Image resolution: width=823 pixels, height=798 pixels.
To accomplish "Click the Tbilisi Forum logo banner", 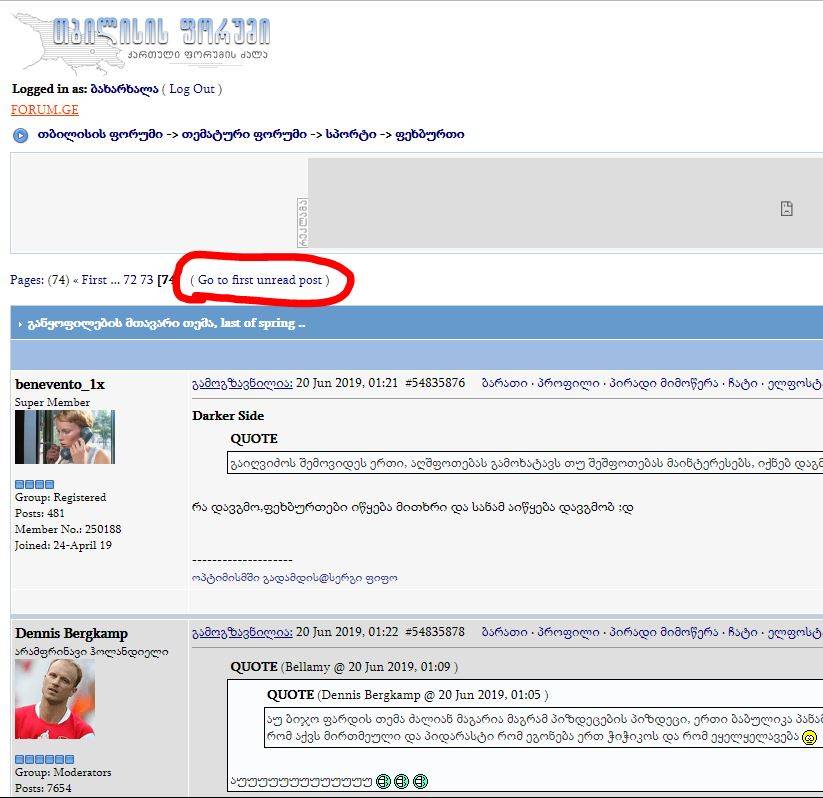I will point(142,43).
